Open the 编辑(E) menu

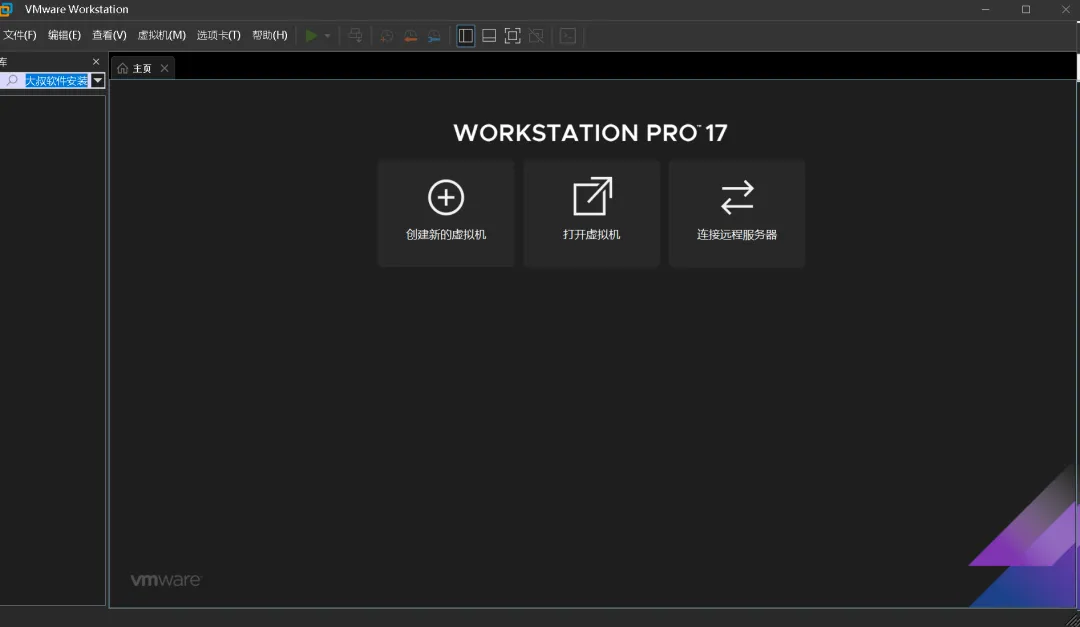(x=64, y=35)
